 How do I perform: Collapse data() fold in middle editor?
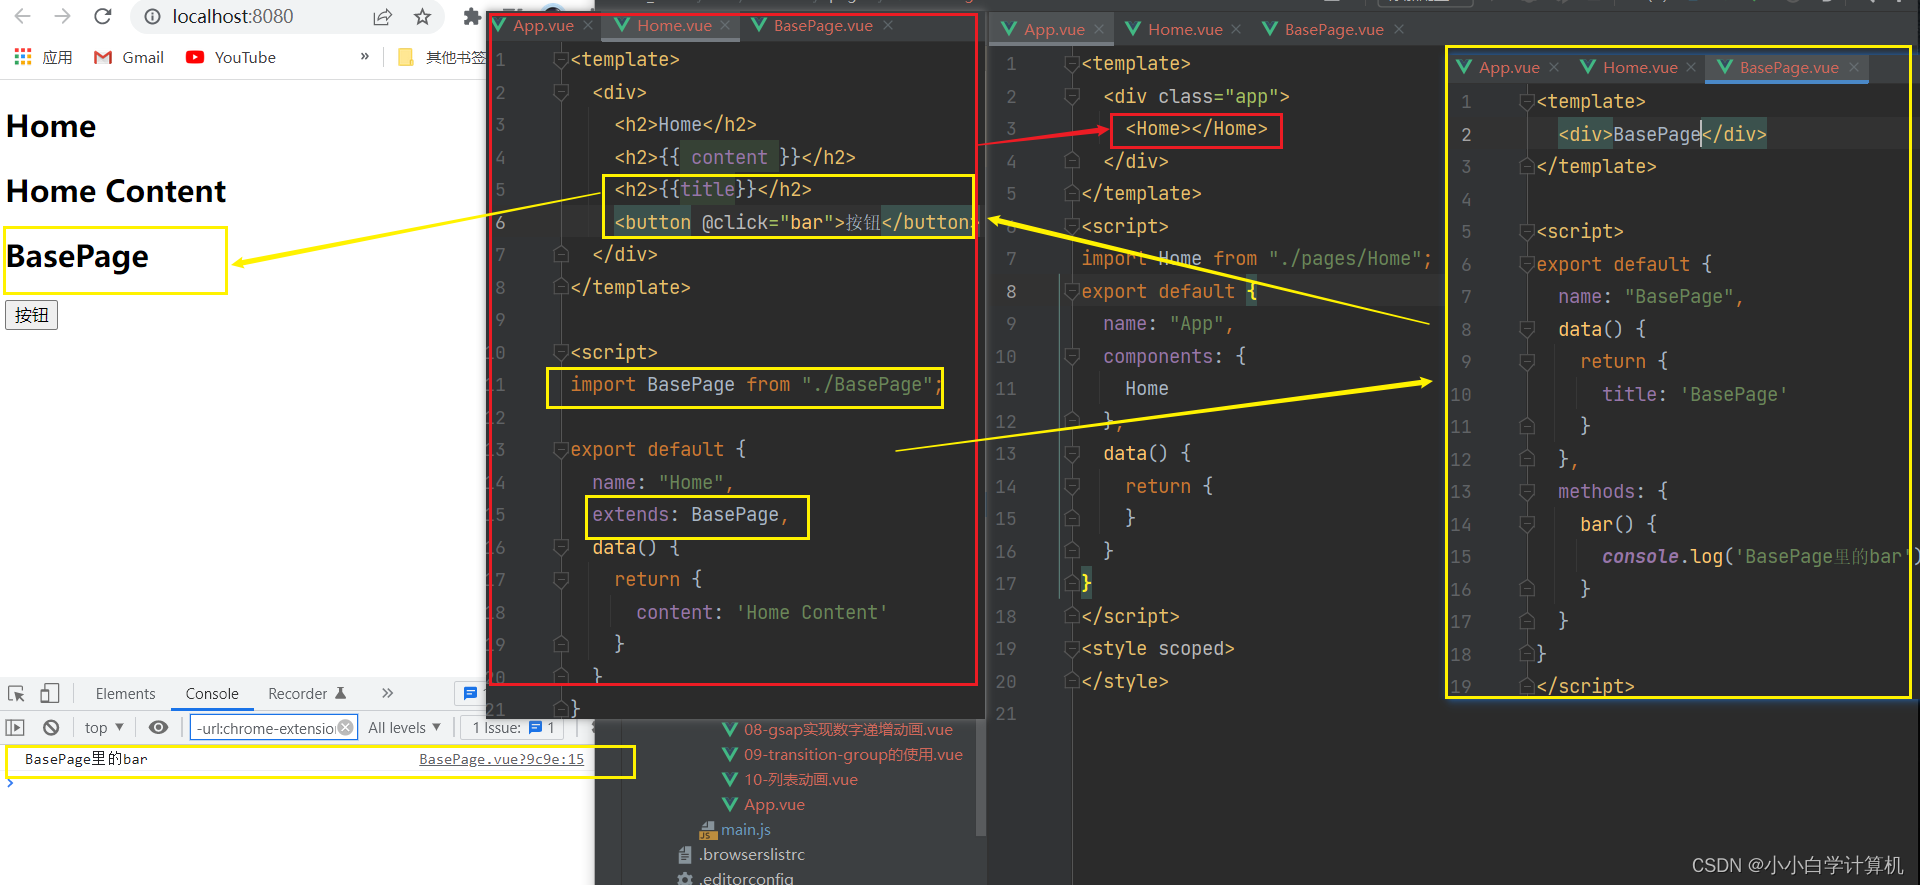click(x=1072, y=454)
